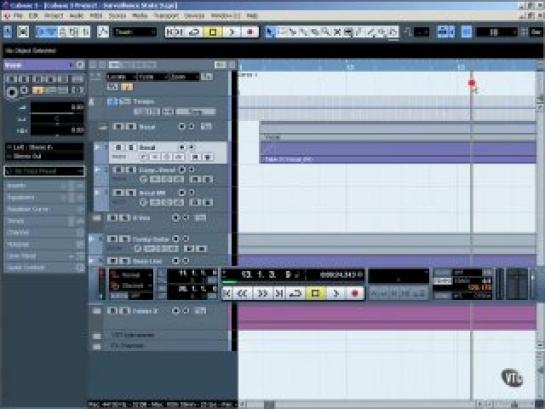Click Show Inspector icon in toolbar

(42, 32)
